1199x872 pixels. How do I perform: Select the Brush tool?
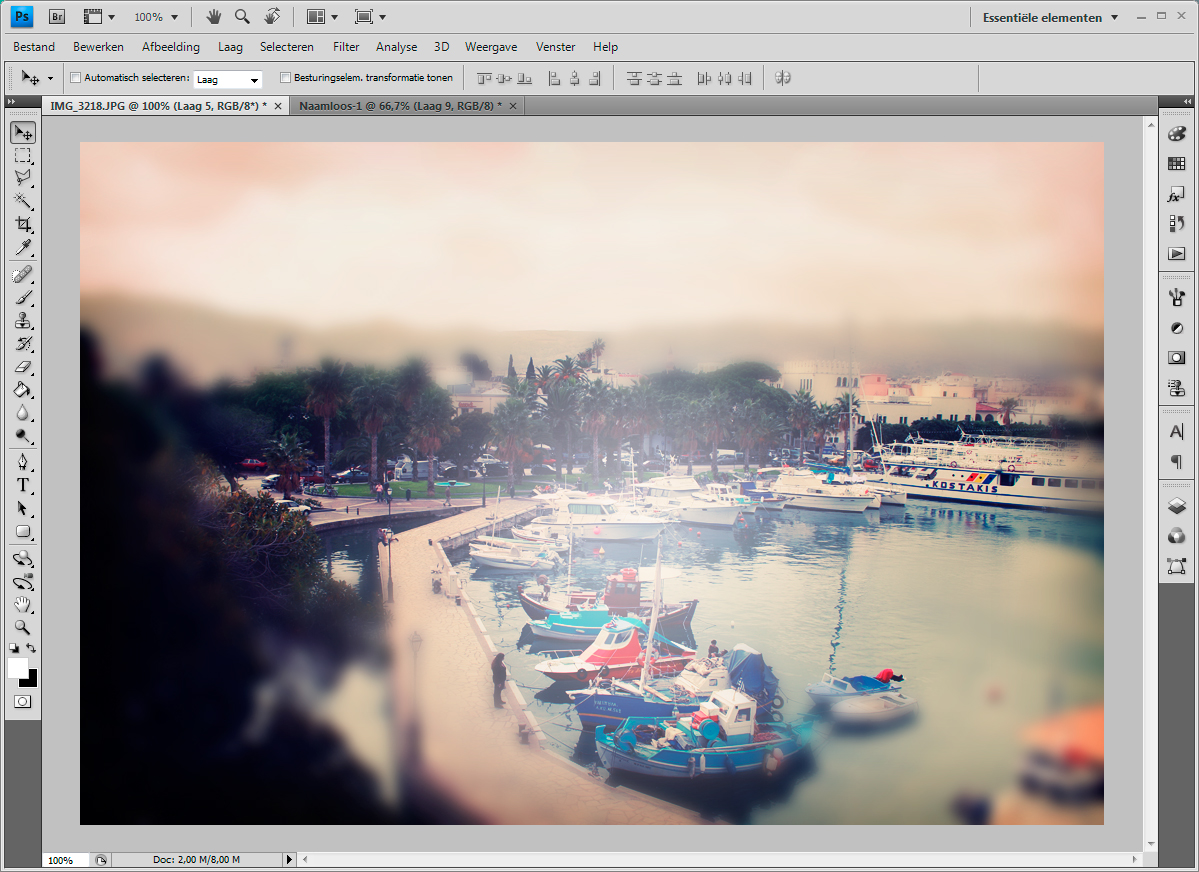click(x=23, y=298)
